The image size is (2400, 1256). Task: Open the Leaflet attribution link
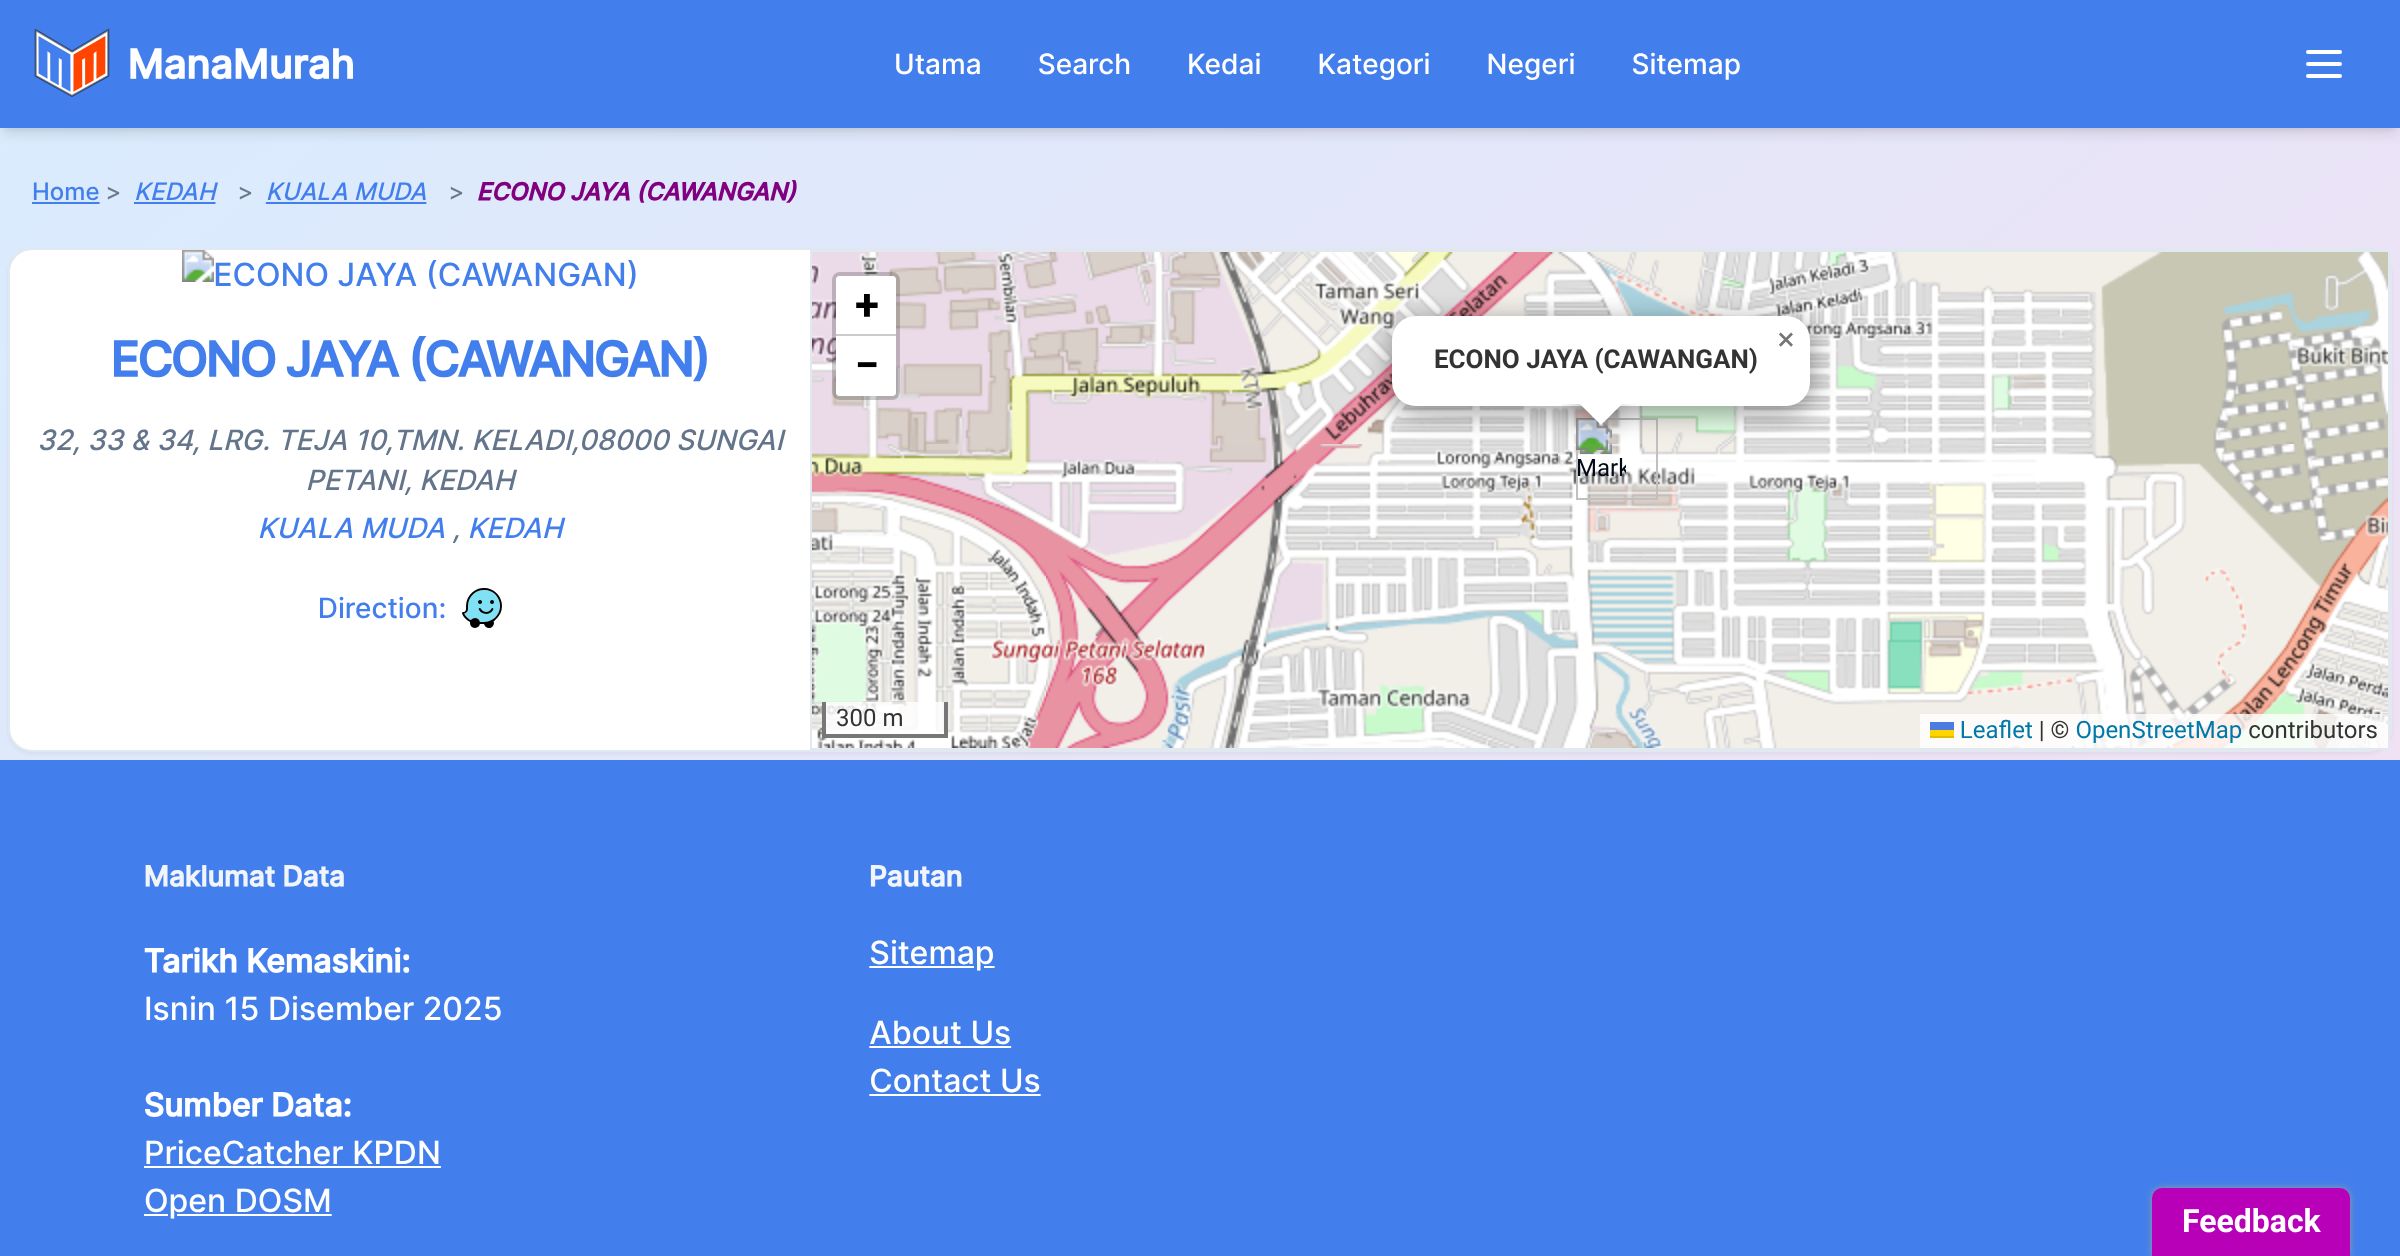pos(1995,730)
